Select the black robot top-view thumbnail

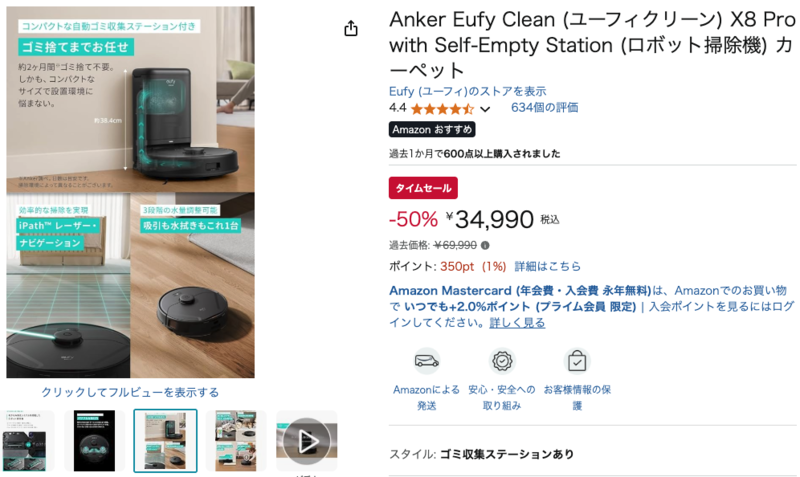click(x=94, y=441)
